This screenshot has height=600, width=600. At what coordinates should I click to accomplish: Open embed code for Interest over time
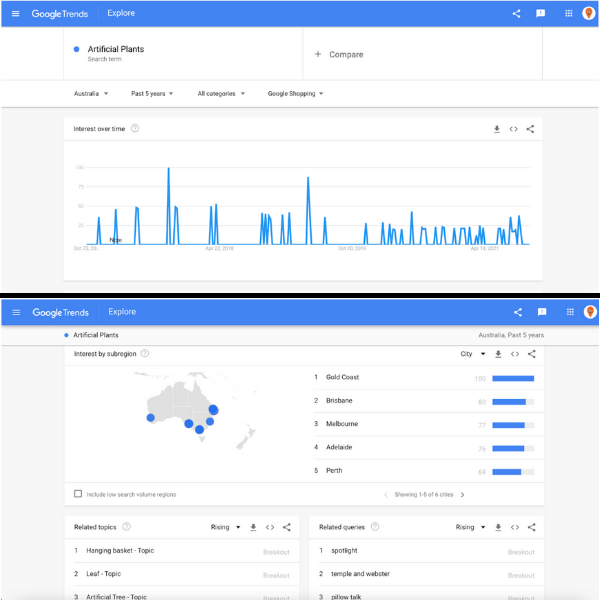point(514,129)
